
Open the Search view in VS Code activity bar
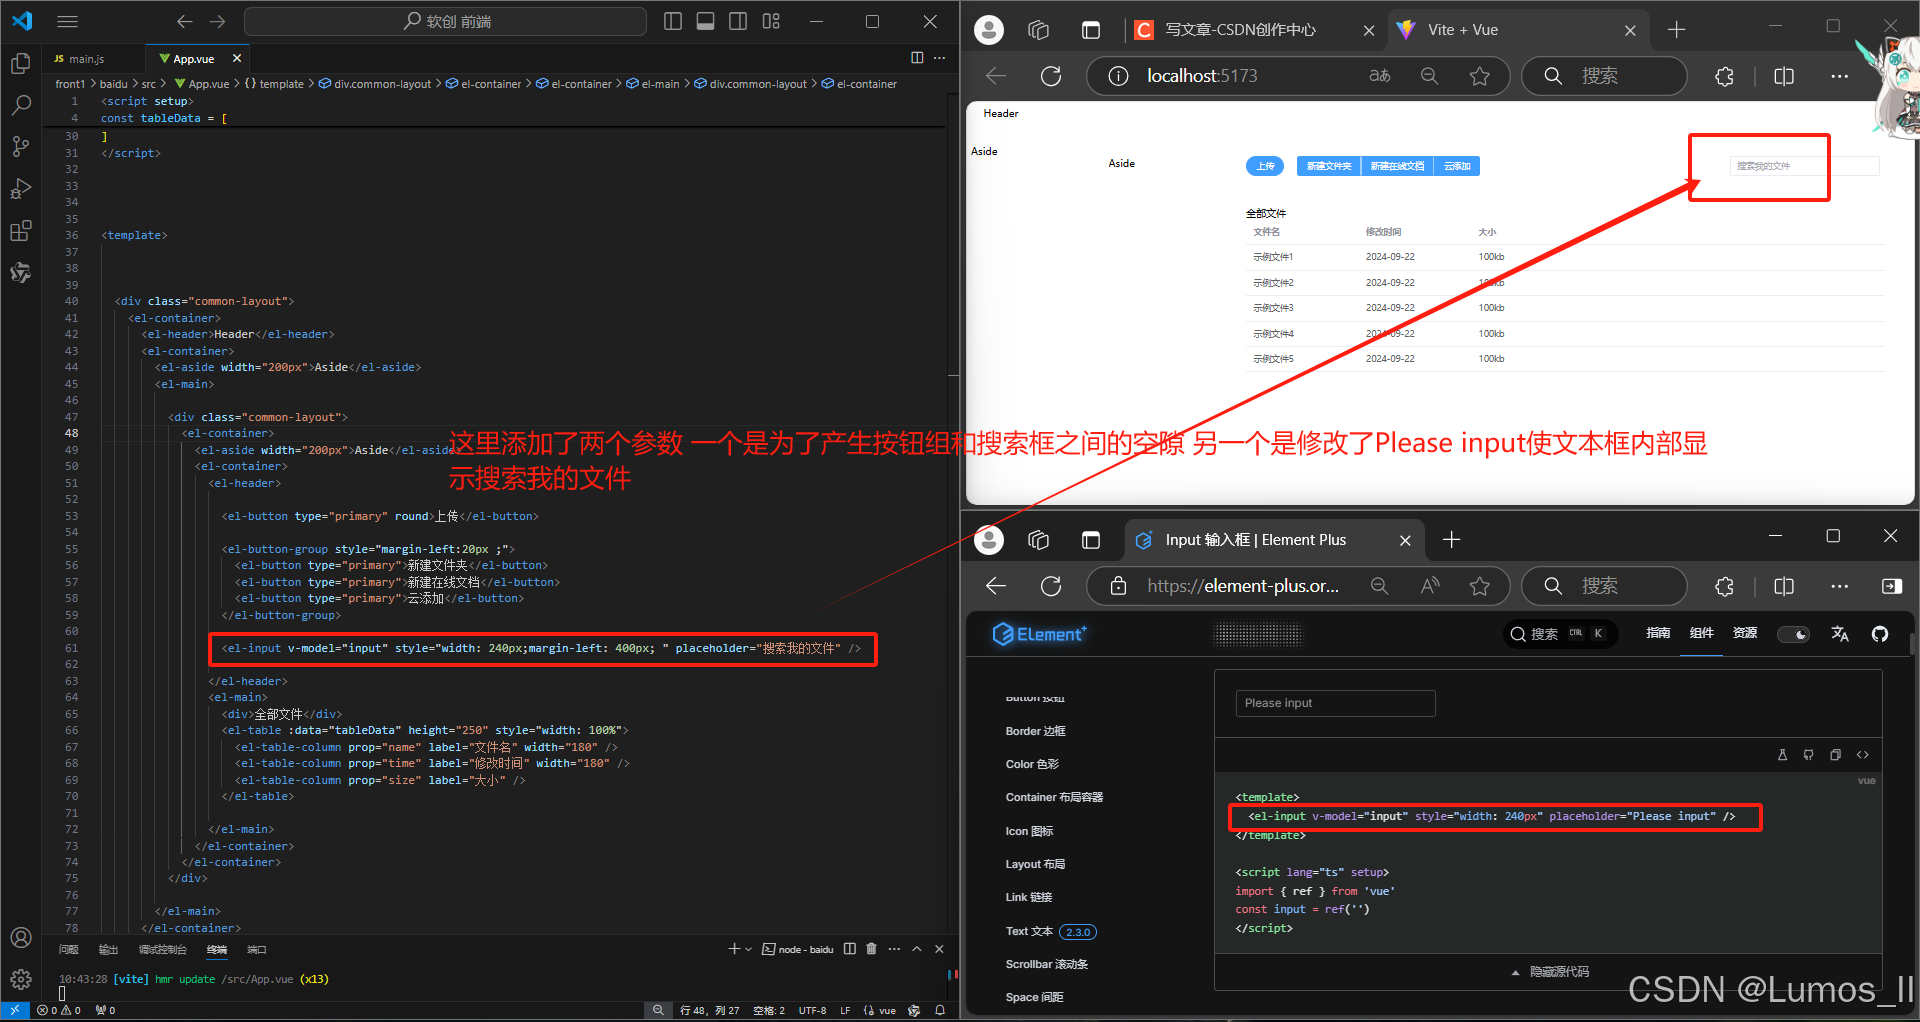(x=20, y=106)
